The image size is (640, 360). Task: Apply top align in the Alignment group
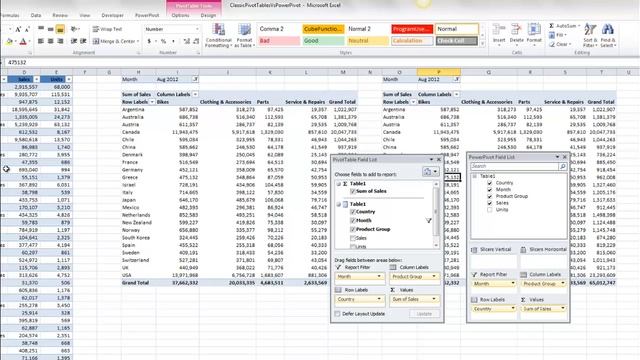coord(41,29)
